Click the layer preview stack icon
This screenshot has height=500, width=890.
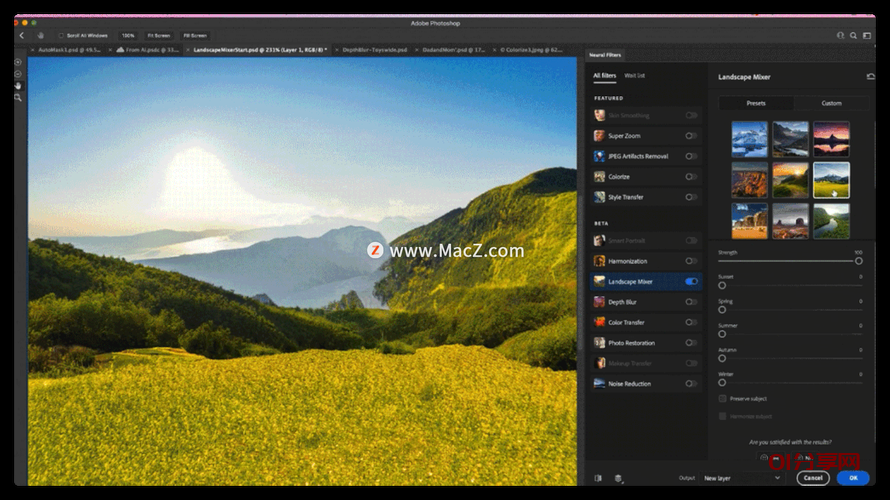click(618, 478)
